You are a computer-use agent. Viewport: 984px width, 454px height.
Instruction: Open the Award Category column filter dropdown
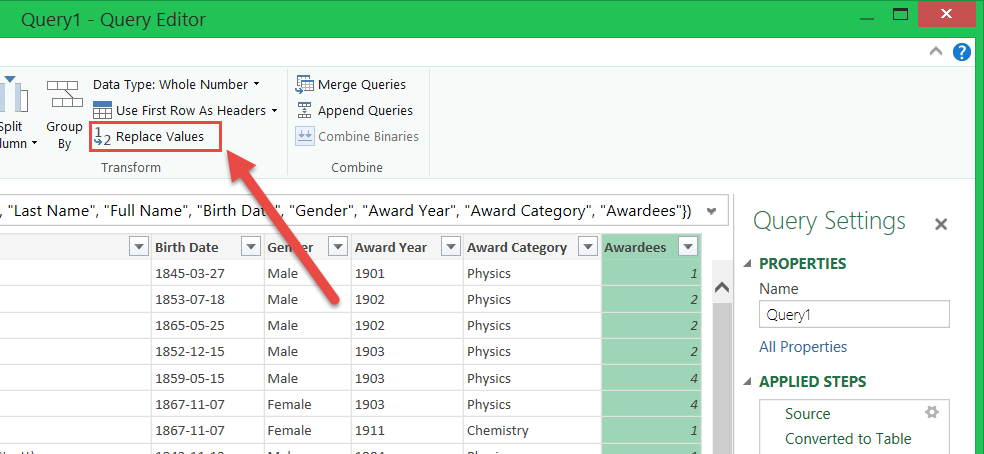coord(587,247)
